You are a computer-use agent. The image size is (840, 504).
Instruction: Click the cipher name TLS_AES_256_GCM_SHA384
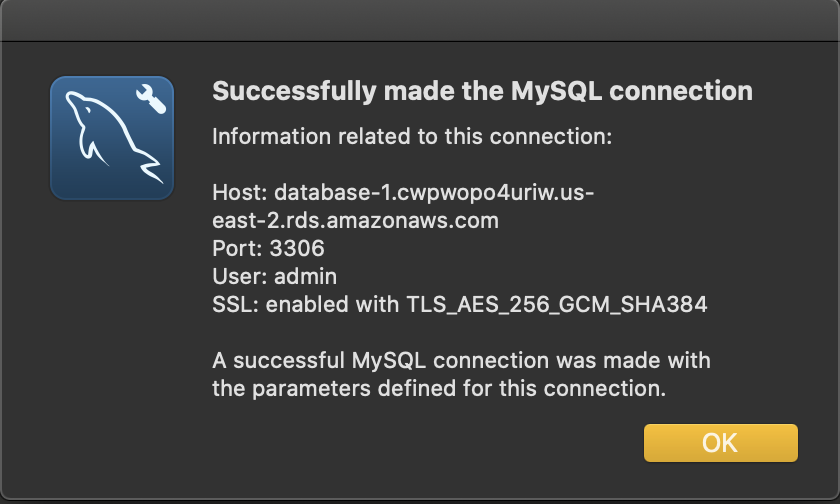pyautogui.click(x=557, y=305)
